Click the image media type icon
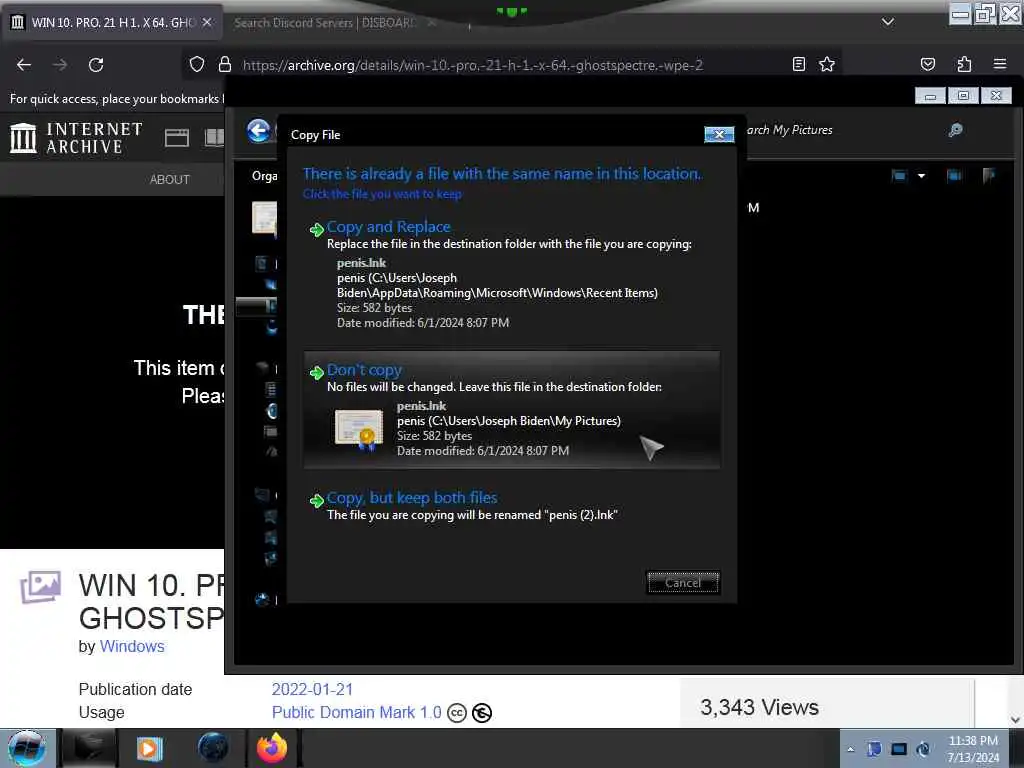 [40, 587]
